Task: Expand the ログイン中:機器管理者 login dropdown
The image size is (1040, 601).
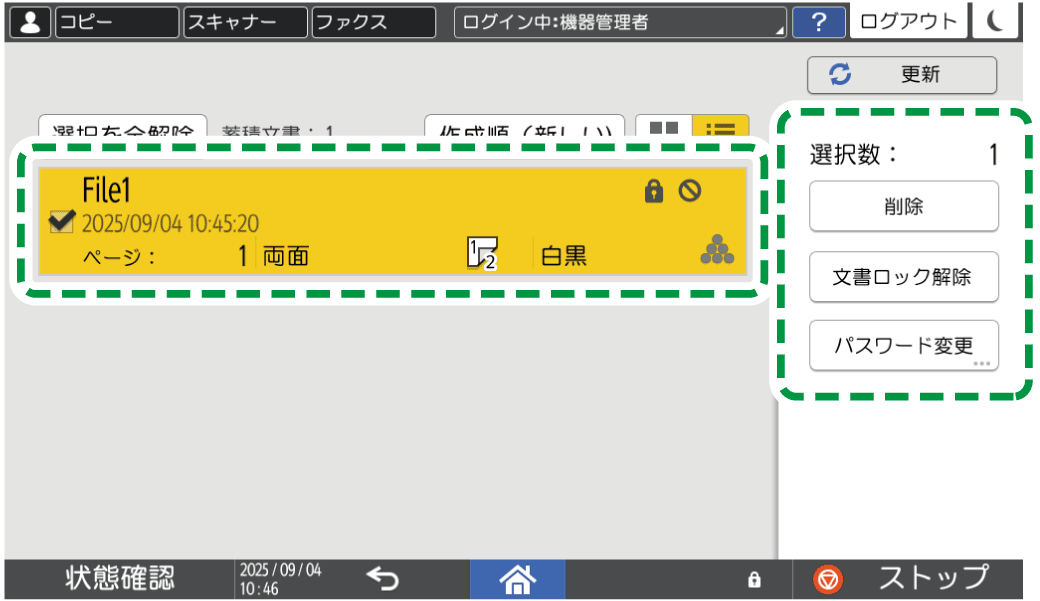Action: click(620, 22)
